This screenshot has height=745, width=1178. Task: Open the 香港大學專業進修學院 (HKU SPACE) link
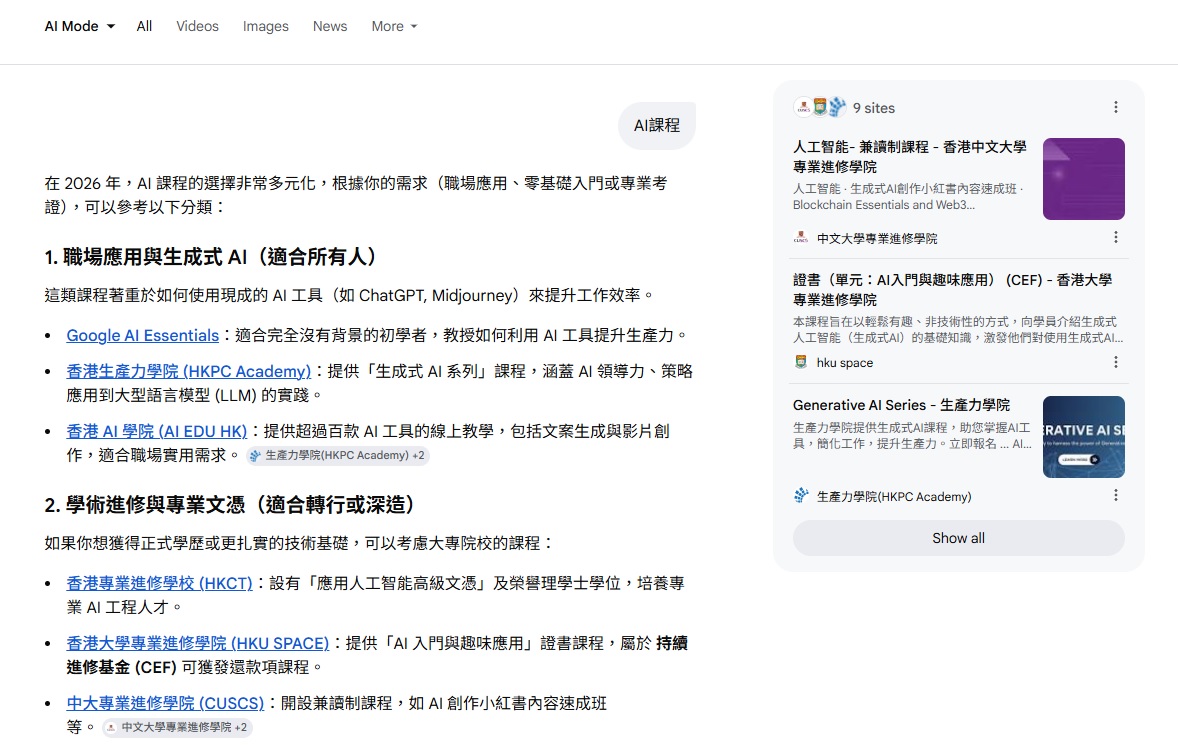click(x=198, y=643)
